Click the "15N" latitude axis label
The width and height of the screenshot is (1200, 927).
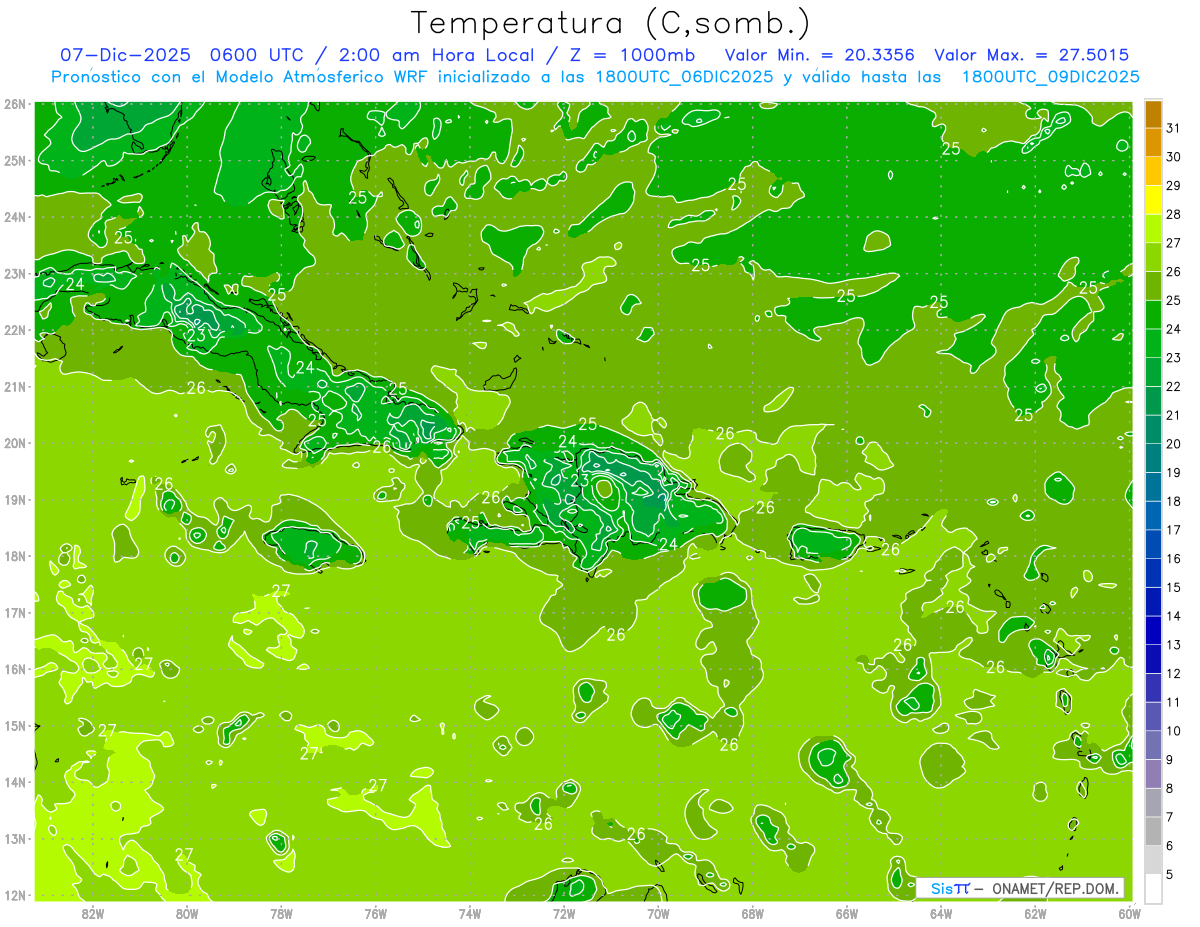(15, 726)
